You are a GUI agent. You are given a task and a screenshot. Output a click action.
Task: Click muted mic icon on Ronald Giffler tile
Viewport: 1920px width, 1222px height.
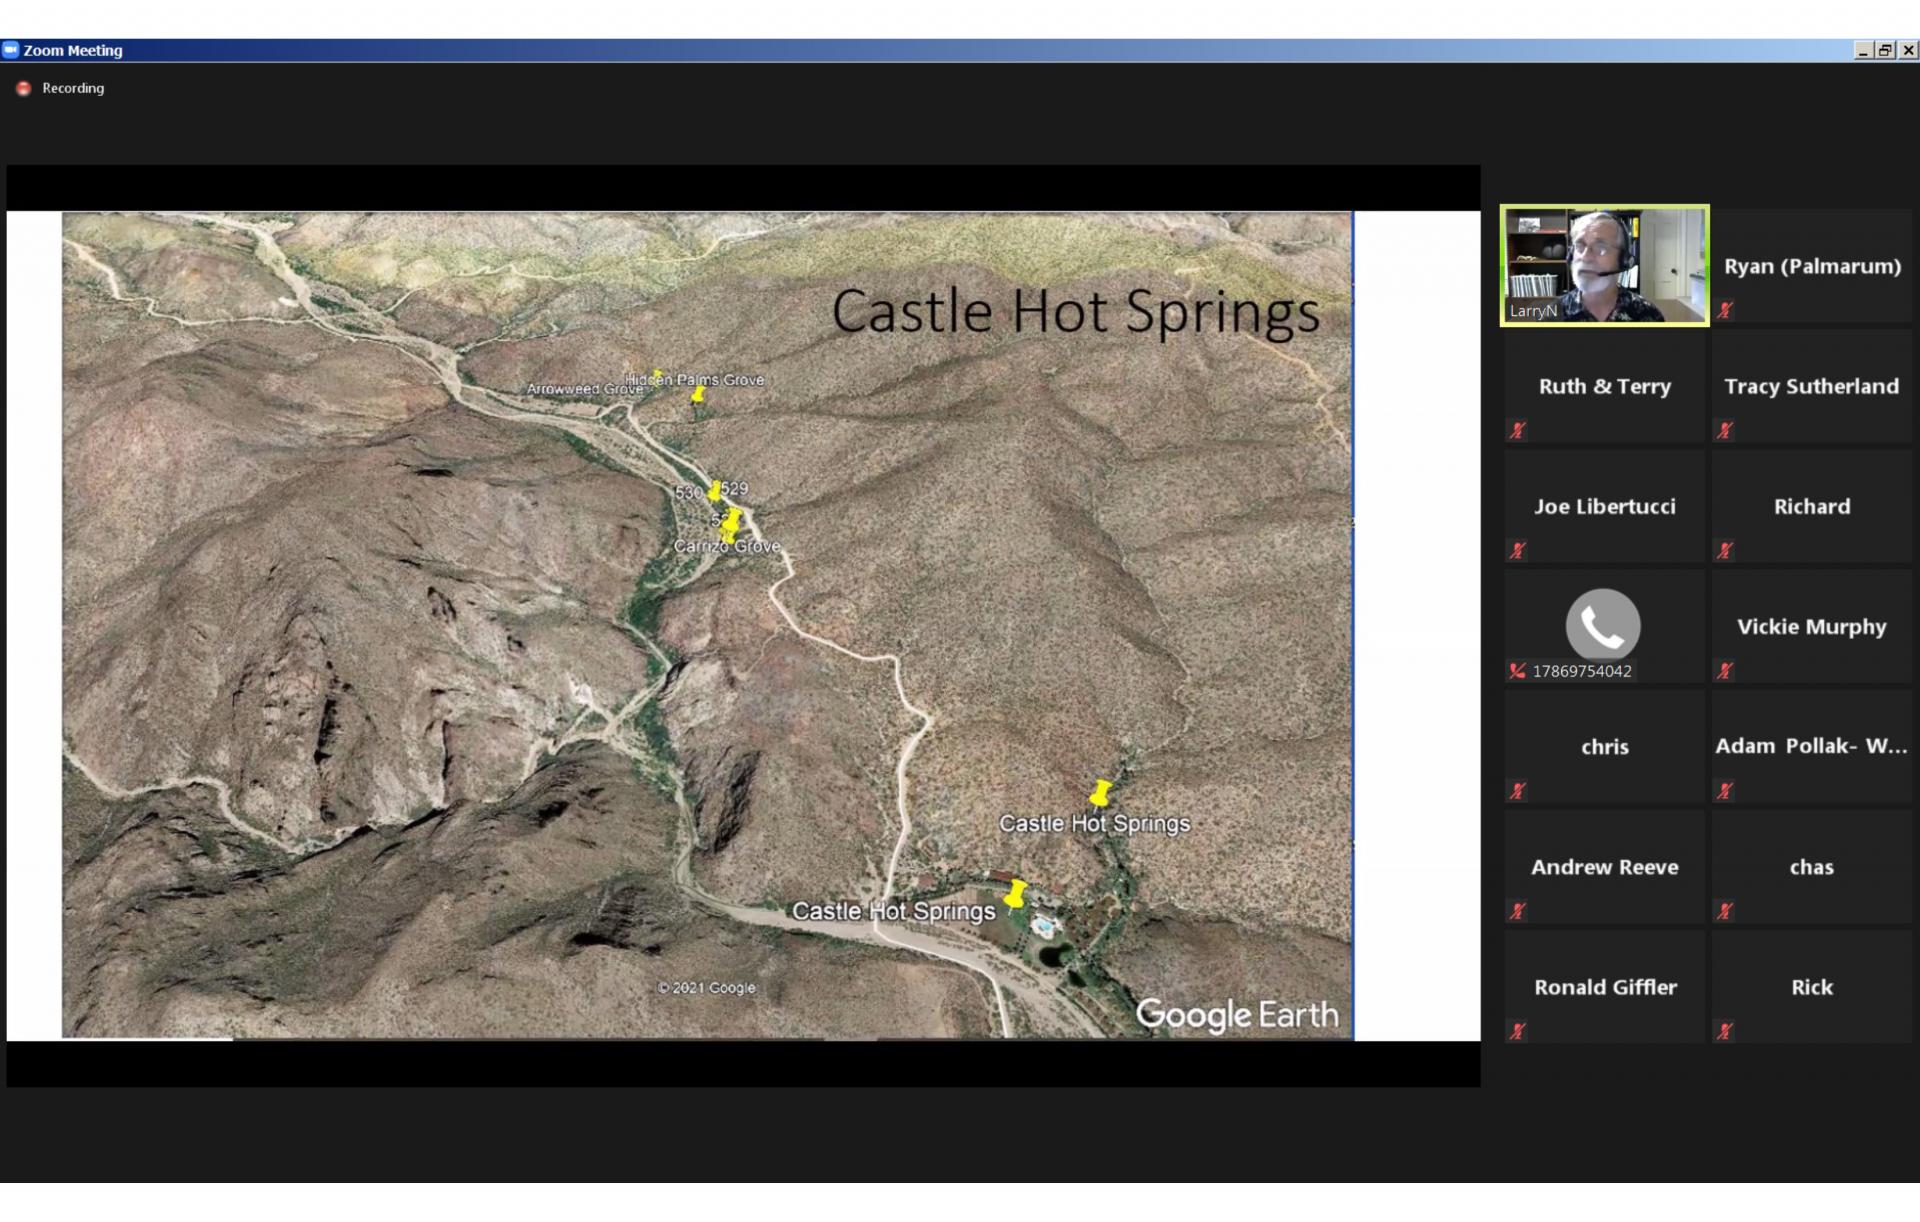[1518, 1031]
